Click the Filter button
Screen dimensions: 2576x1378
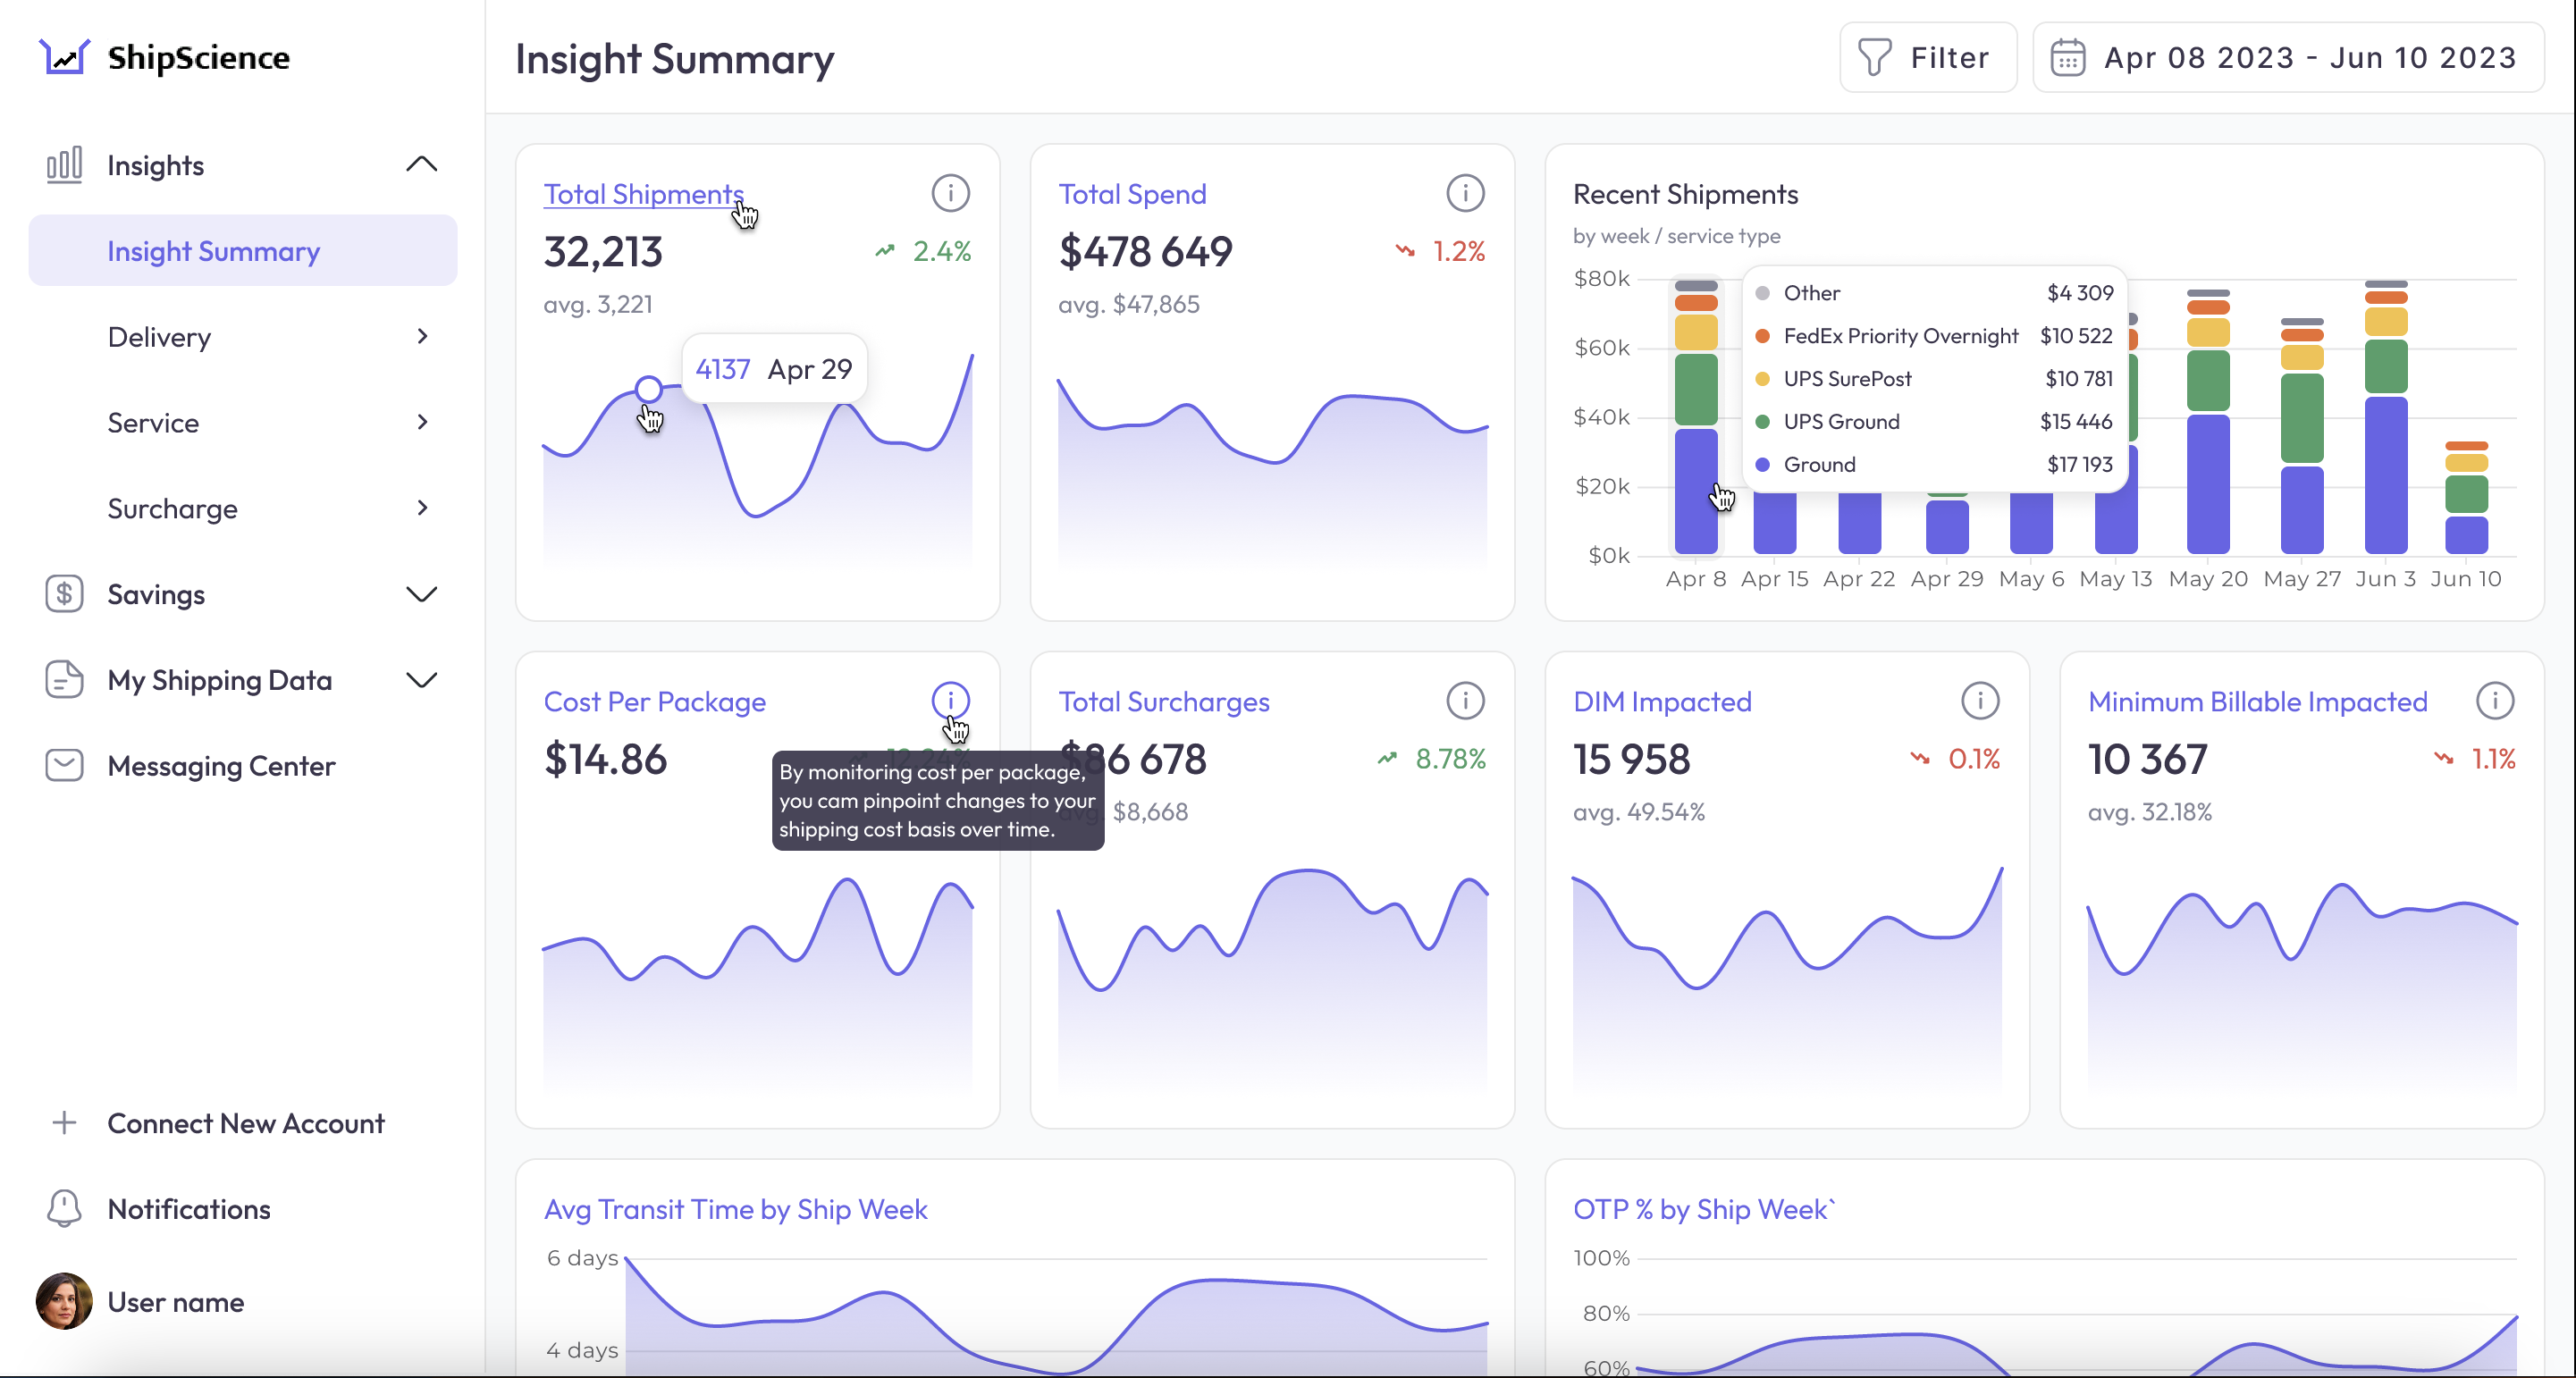pos(1927,58)
